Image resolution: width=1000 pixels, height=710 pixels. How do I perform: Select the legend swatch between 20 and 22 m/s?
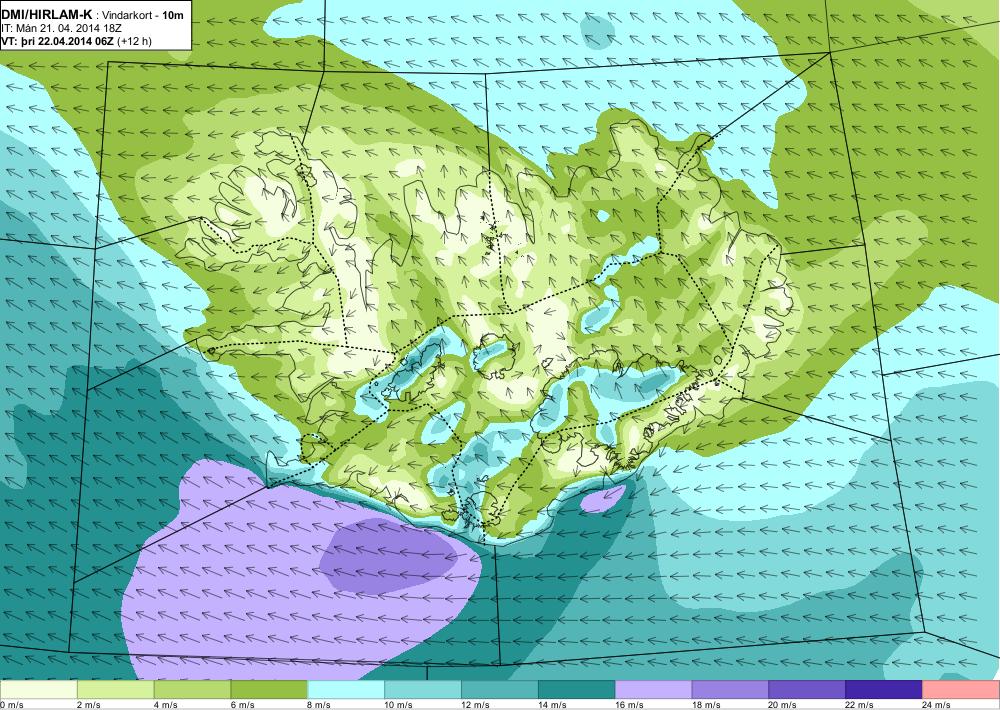click(807, 690)
